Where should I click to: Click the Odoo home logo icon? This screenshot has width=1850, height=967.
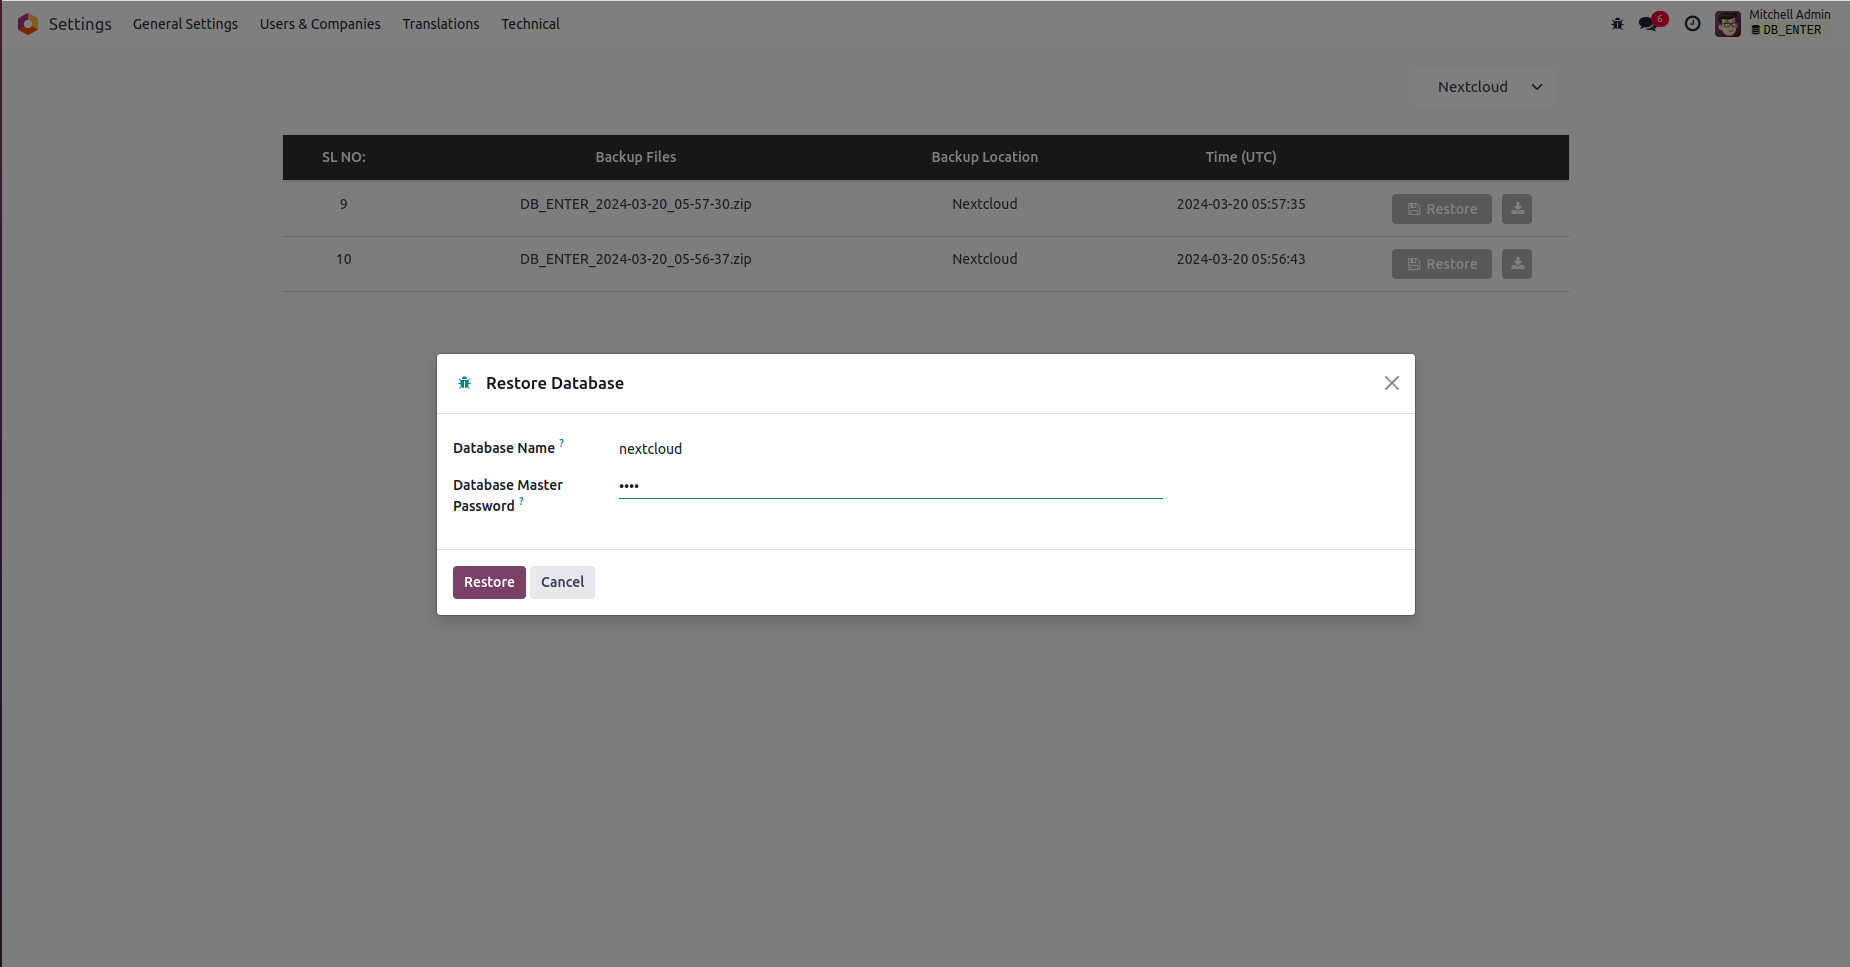coord(28,24)
